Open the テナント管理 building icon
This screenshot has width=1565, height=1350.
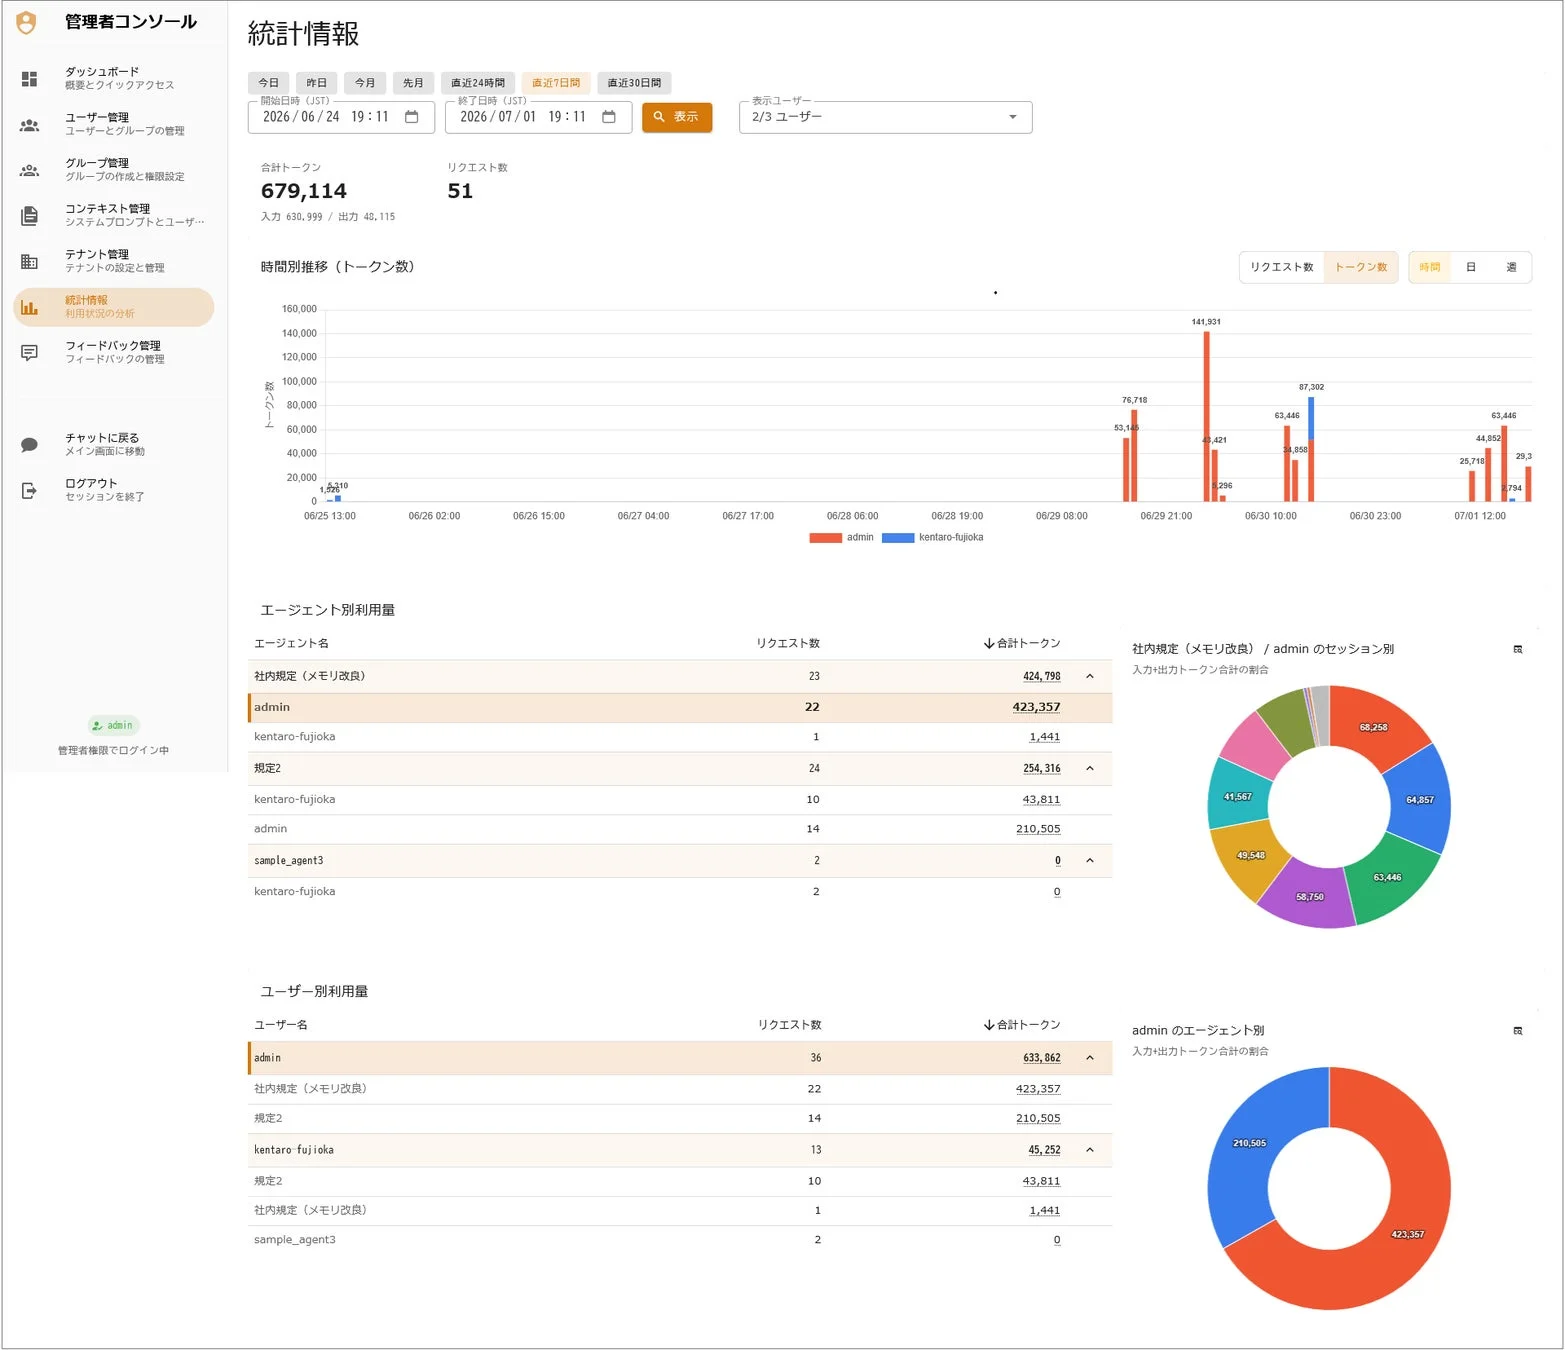pos(29,262)
